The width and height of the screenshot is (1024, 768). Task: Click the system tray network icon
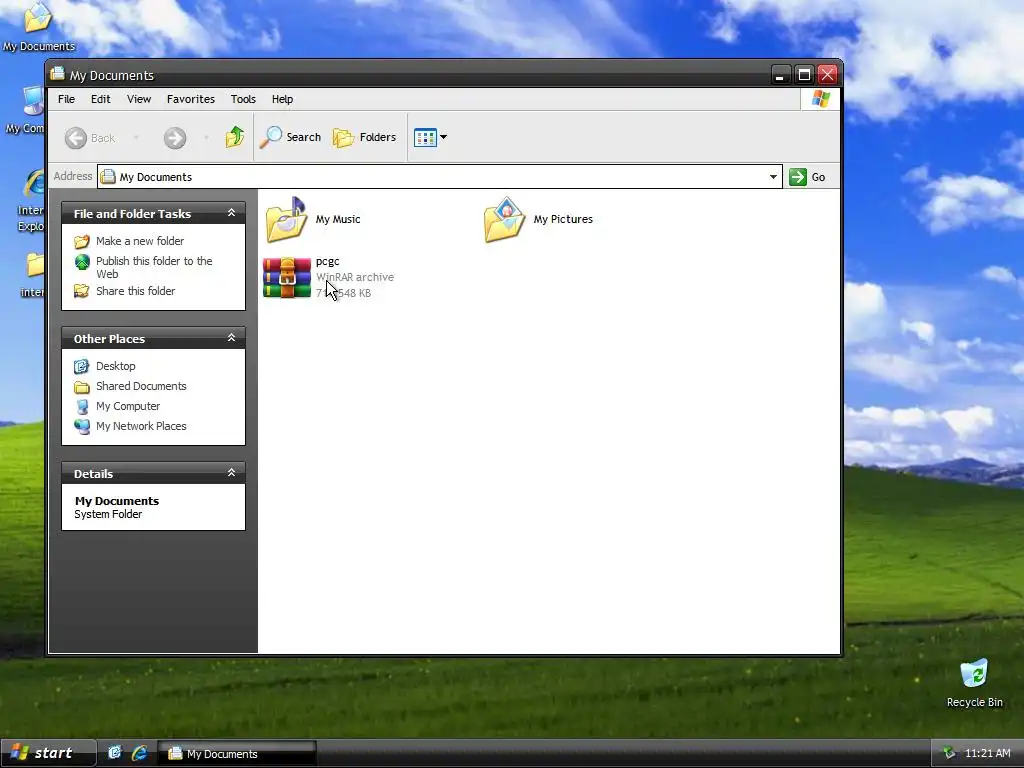tap(948, 753)
